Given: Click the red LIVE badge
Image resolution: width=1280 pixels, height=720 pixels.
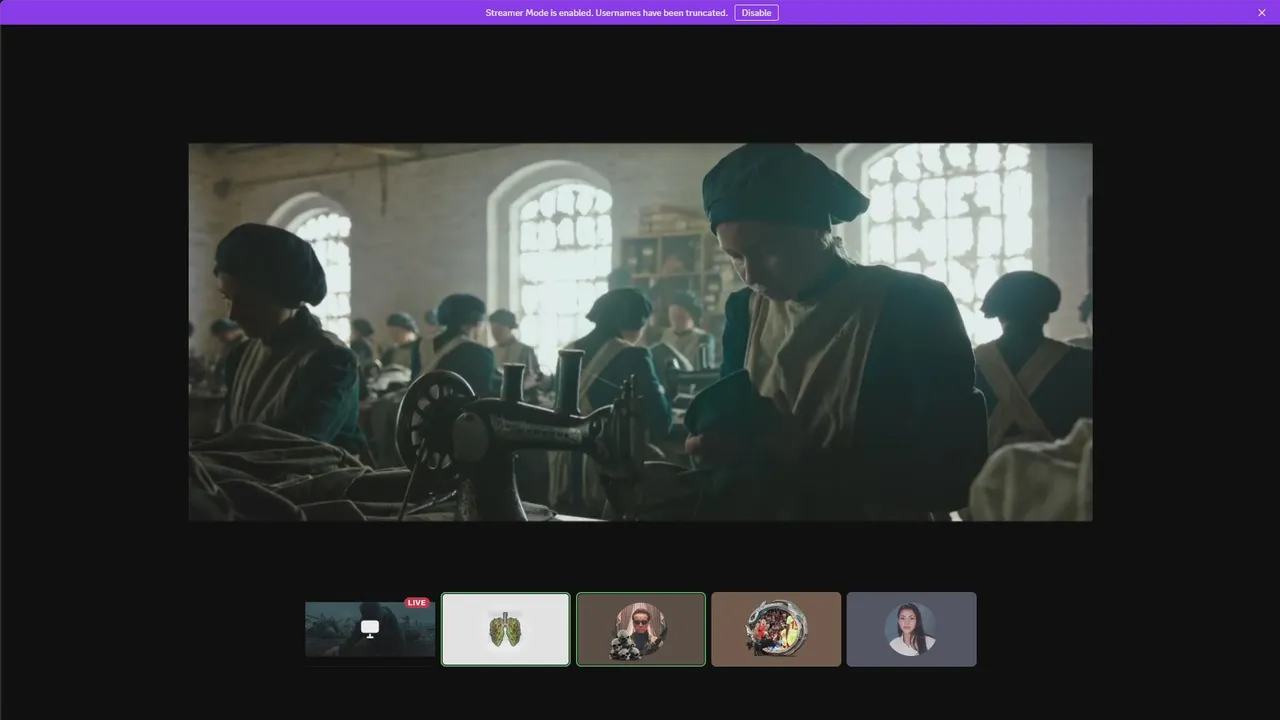Looking at the screenshot, I should click(417, 603).
